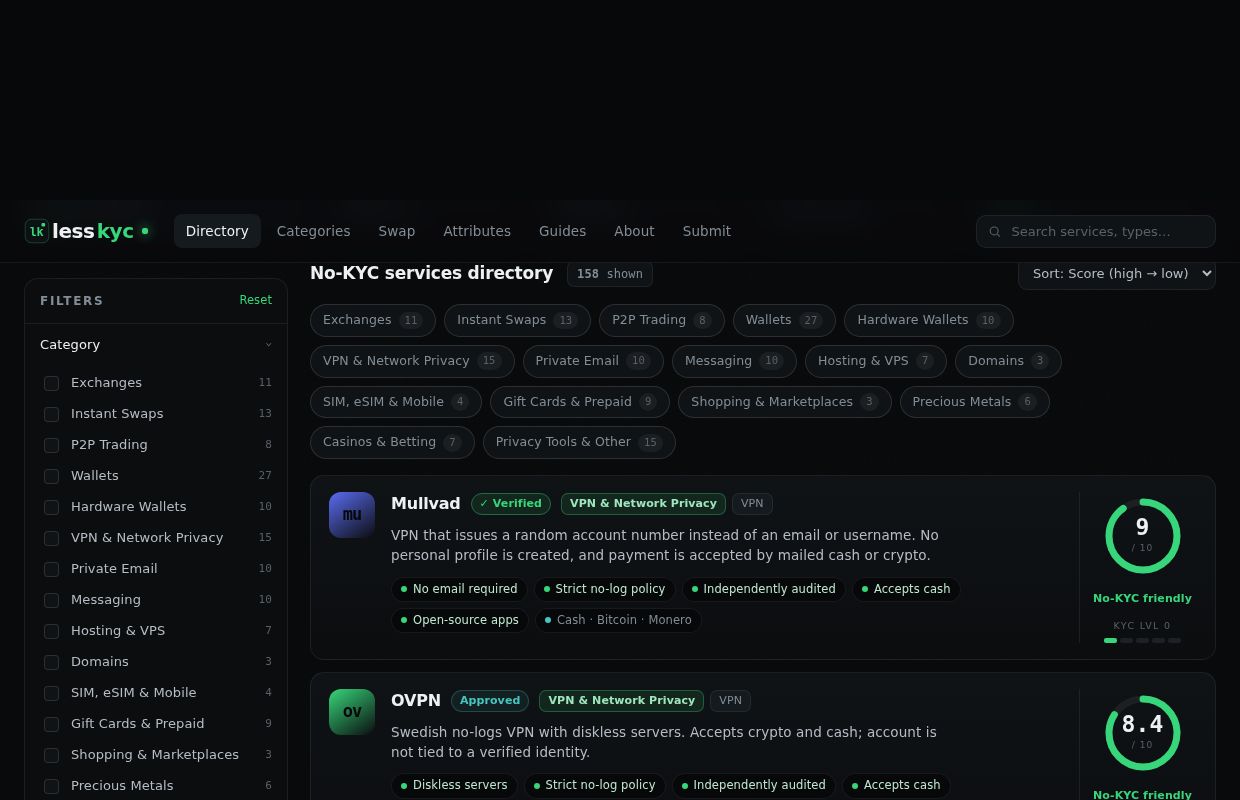Select the Private Email filter checkbox
1240x800 pixels.
point(51,569)
